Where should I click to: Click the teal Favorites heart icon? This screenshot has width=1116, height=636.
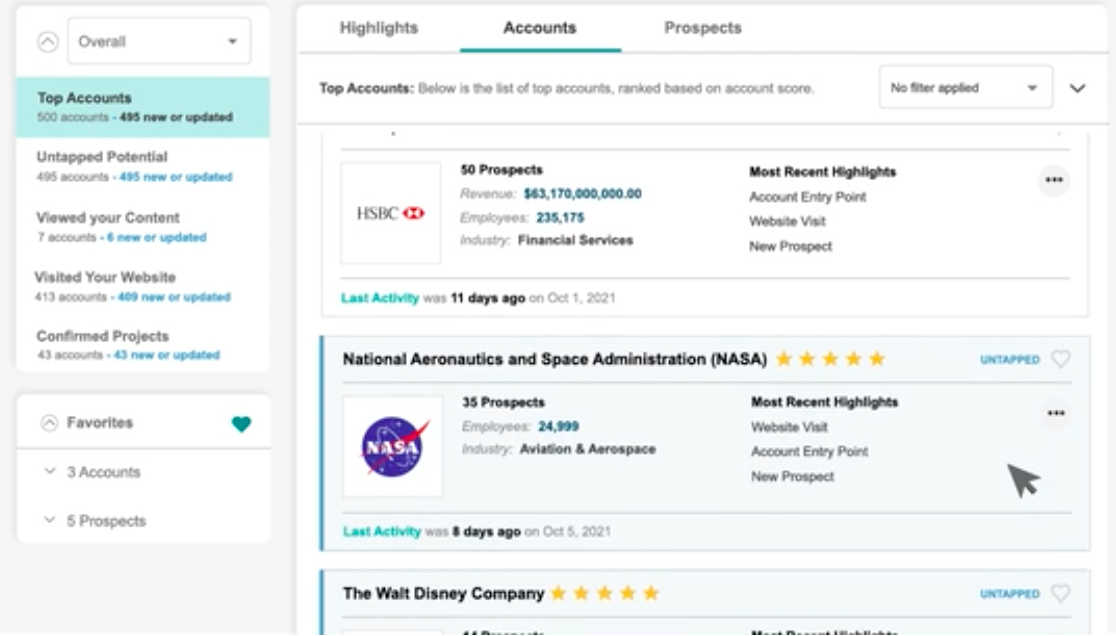241,424
